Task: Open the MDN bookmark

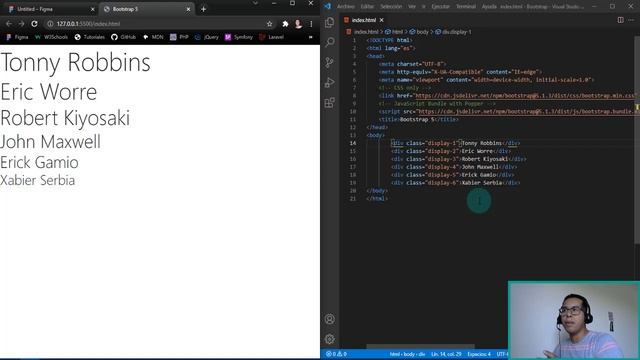Action: pos(153,37)
